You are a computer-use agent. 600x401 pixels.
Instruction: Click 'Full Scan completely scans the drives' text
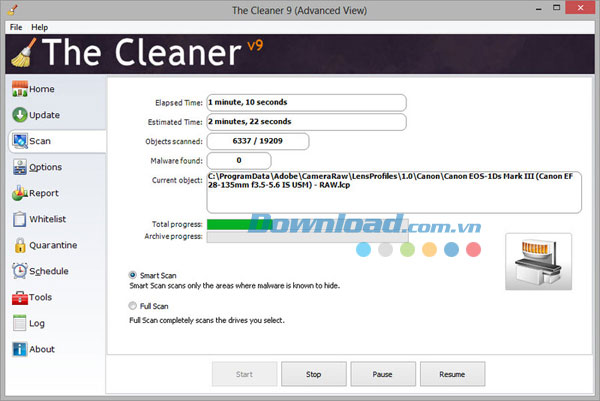click(207, 320)
